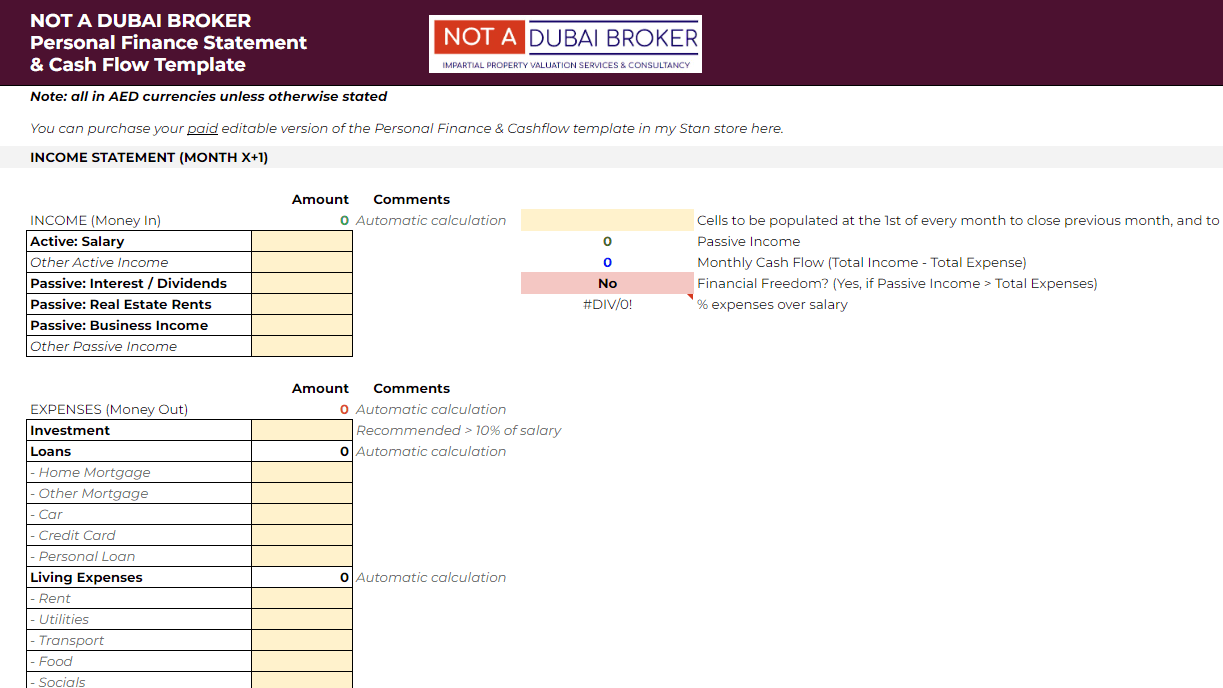Click '% expenses over salary' text
This screenshot has width=1223, height=688.
click(772, 304)
